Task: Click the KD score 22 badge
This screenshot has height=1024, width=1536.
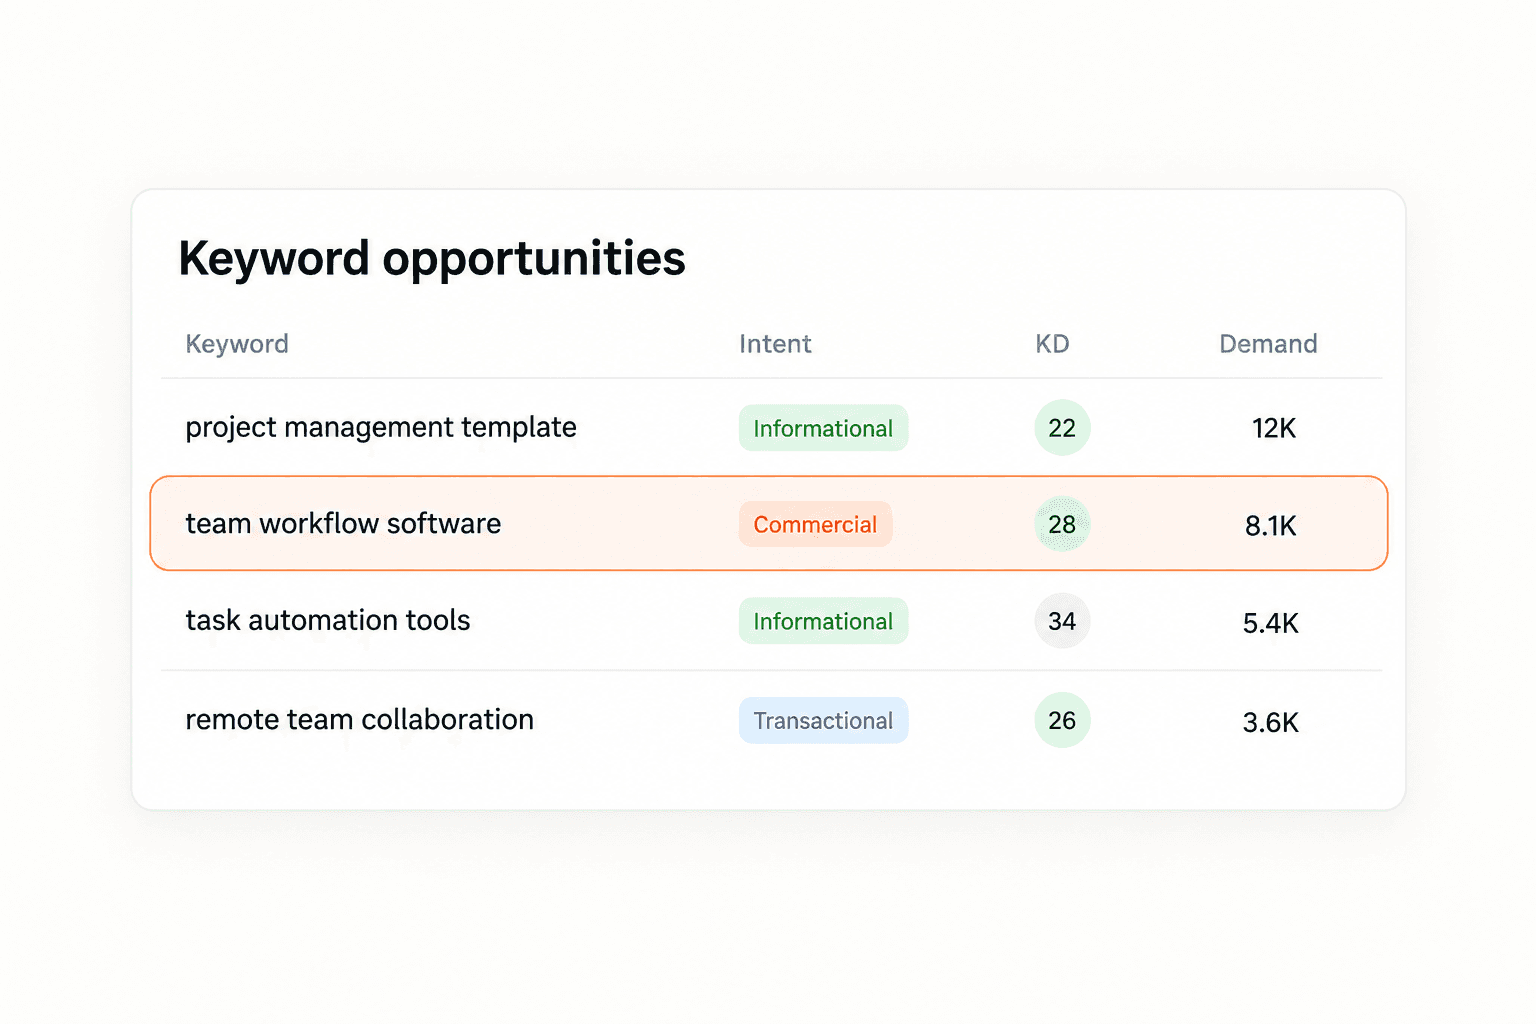Action: pyautogui.click(x=1062, y=428)
